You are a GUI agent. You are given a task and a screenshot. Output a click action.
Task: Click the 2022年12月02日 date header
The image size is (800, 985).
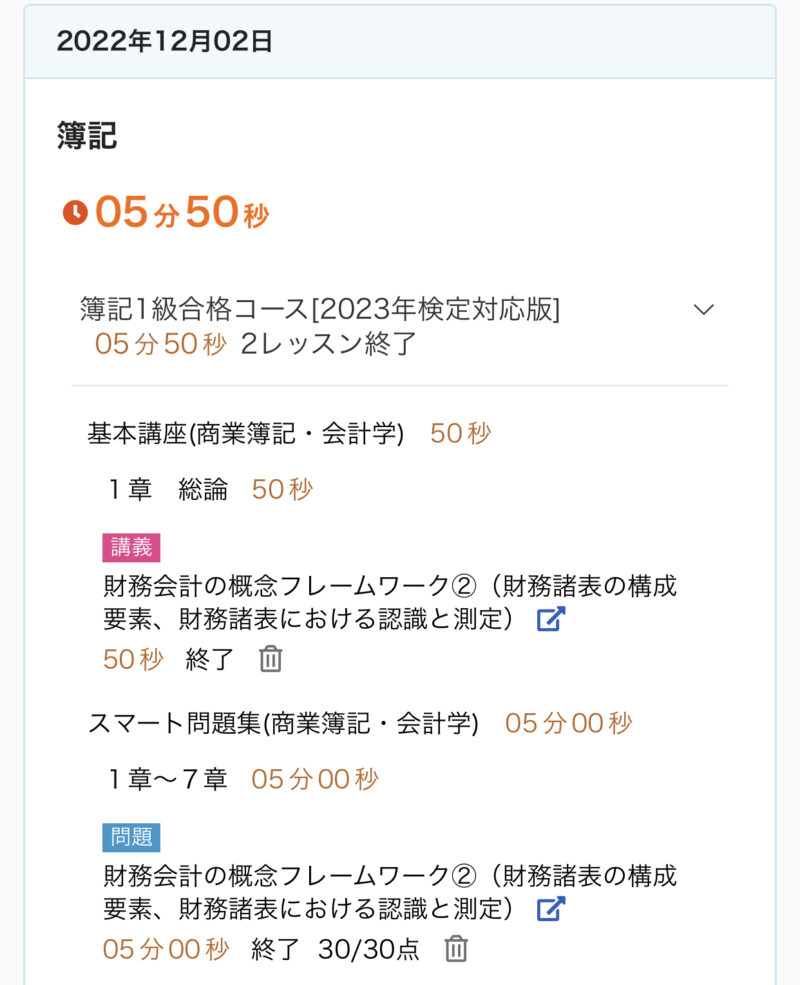tap(165, 42)
